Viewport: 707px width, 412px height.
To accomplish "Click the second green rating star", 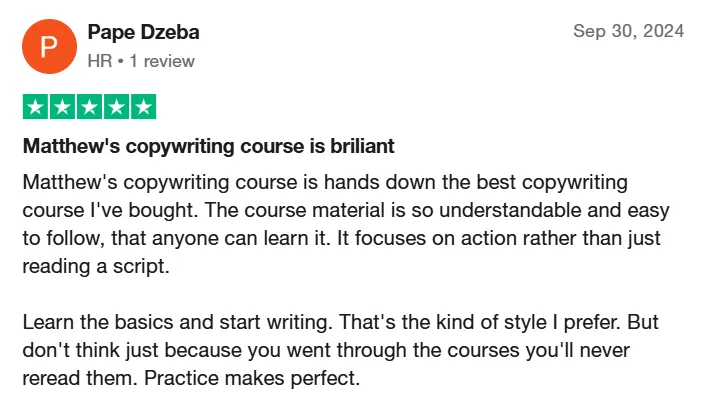I will (63, 107).
